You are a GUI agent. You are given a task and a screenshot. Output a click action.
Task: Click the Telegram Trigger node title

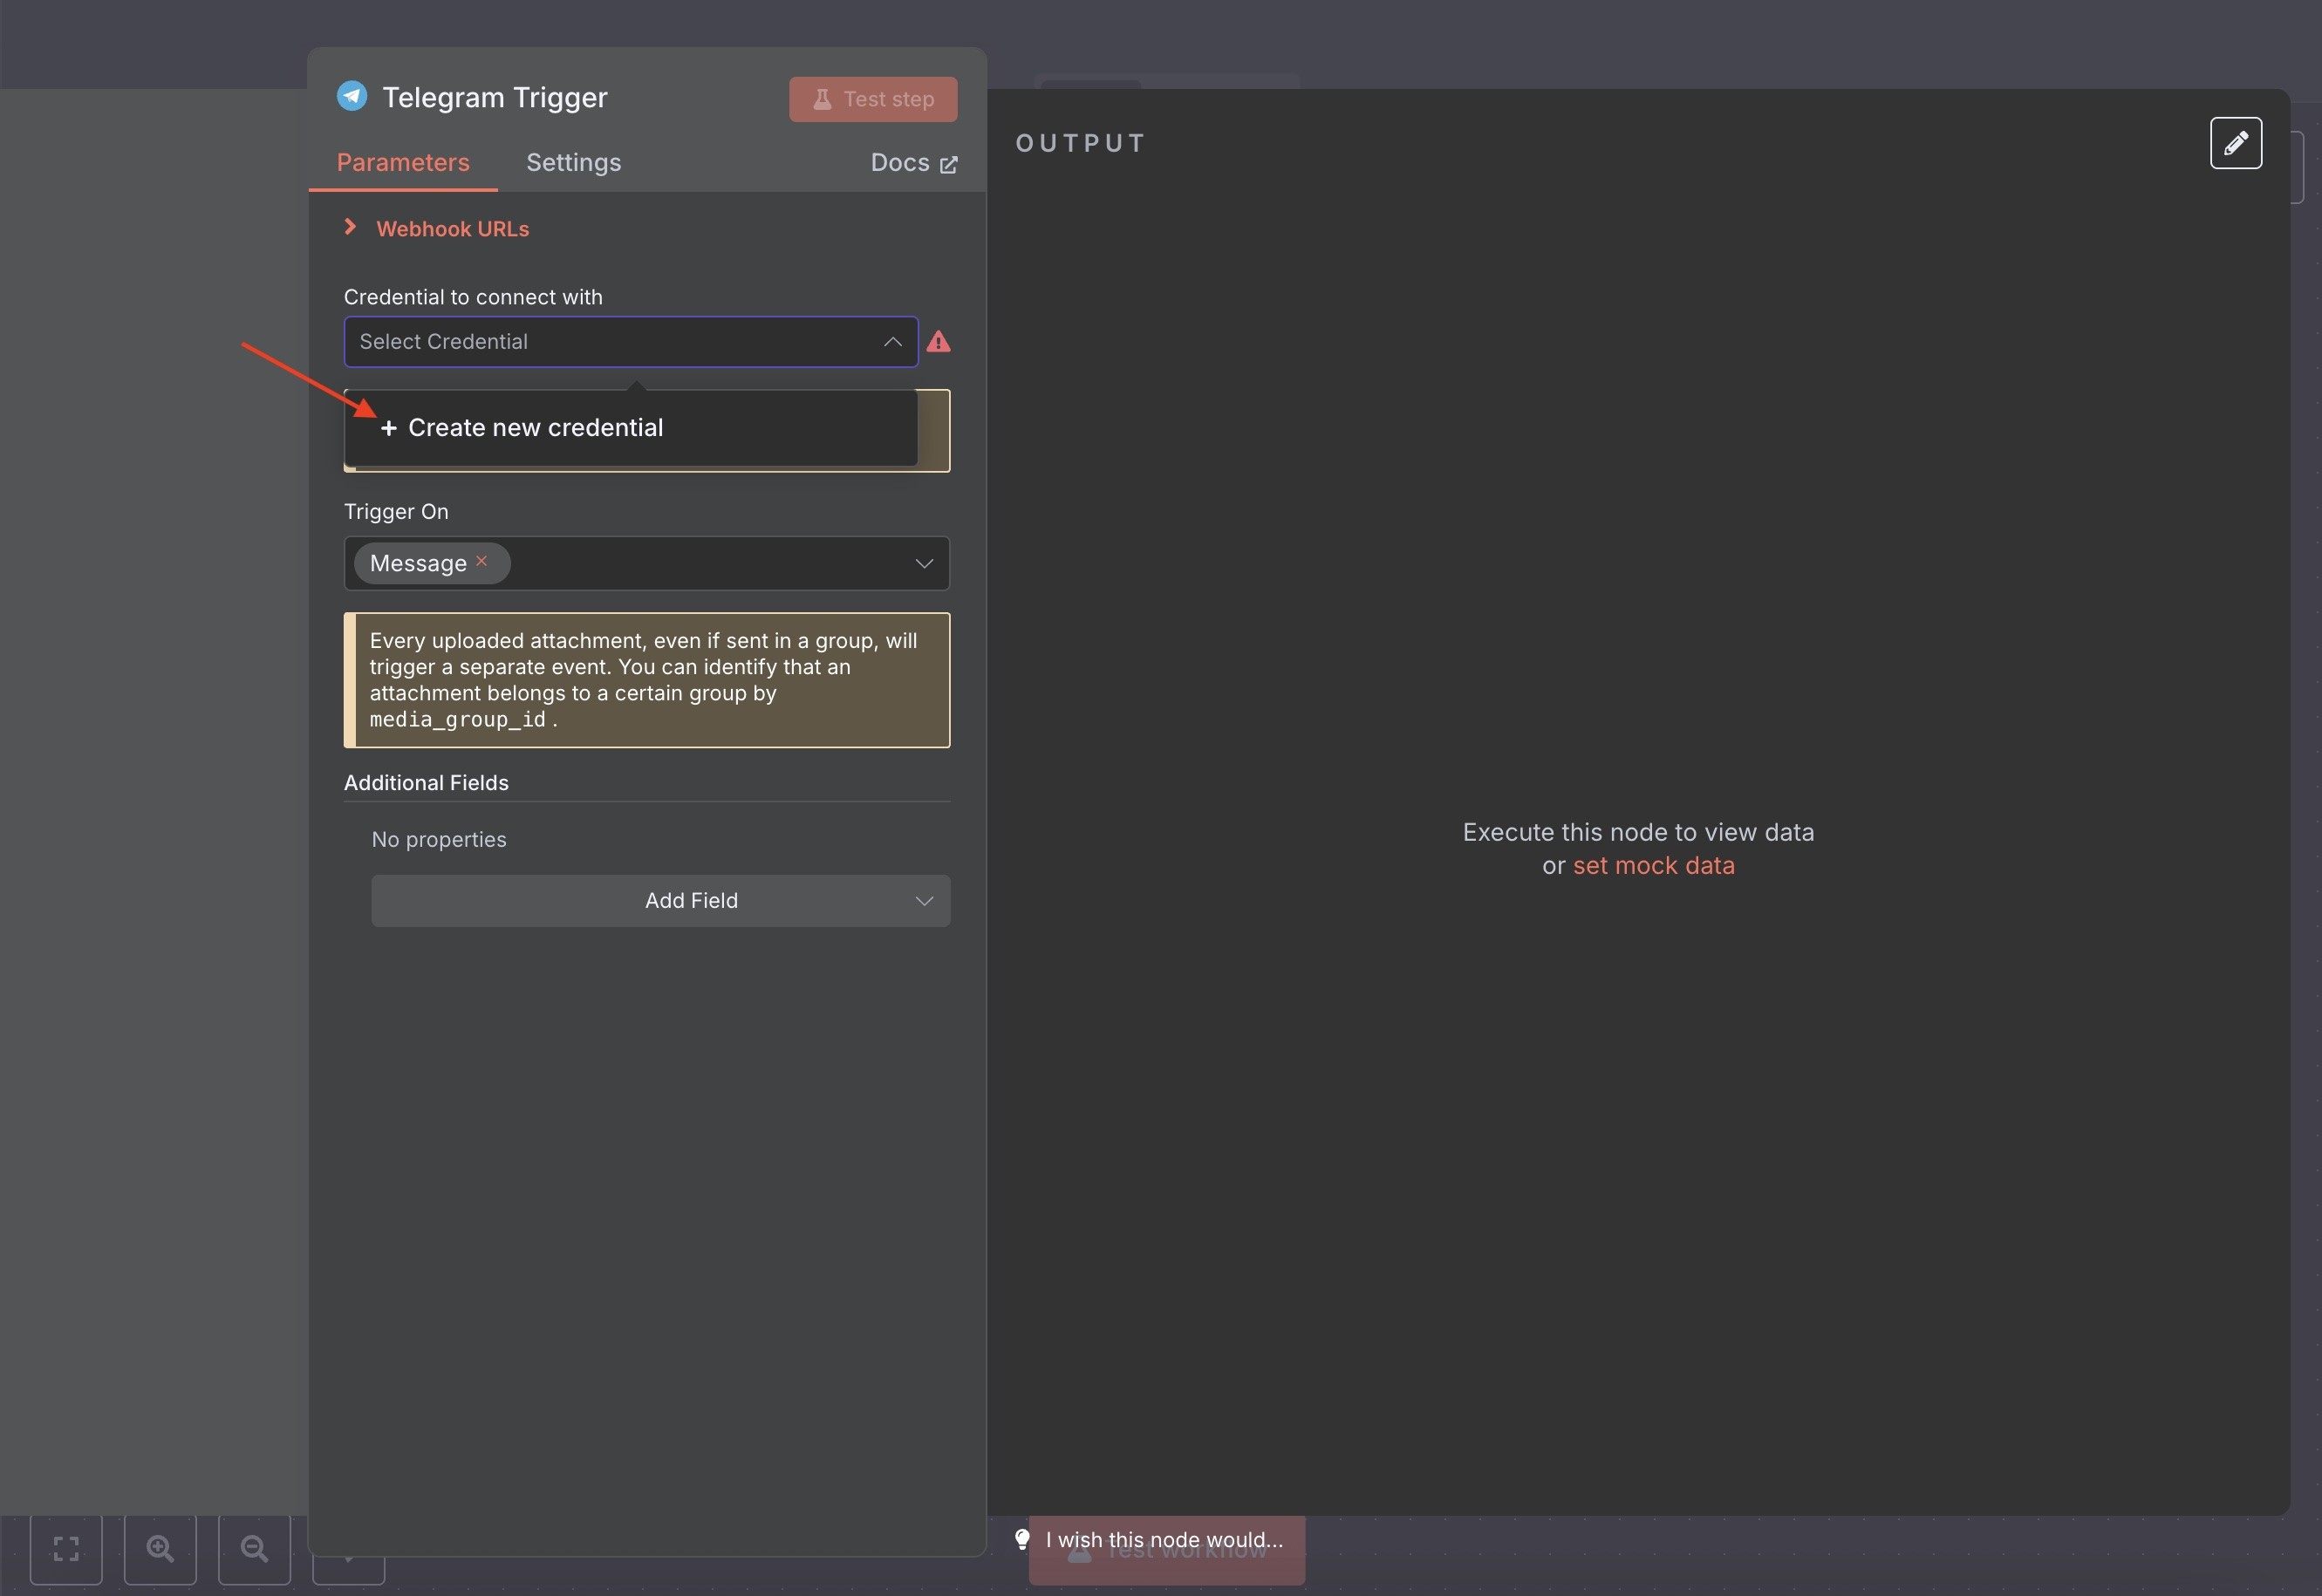pyautogui.click(x=494, y=97)
